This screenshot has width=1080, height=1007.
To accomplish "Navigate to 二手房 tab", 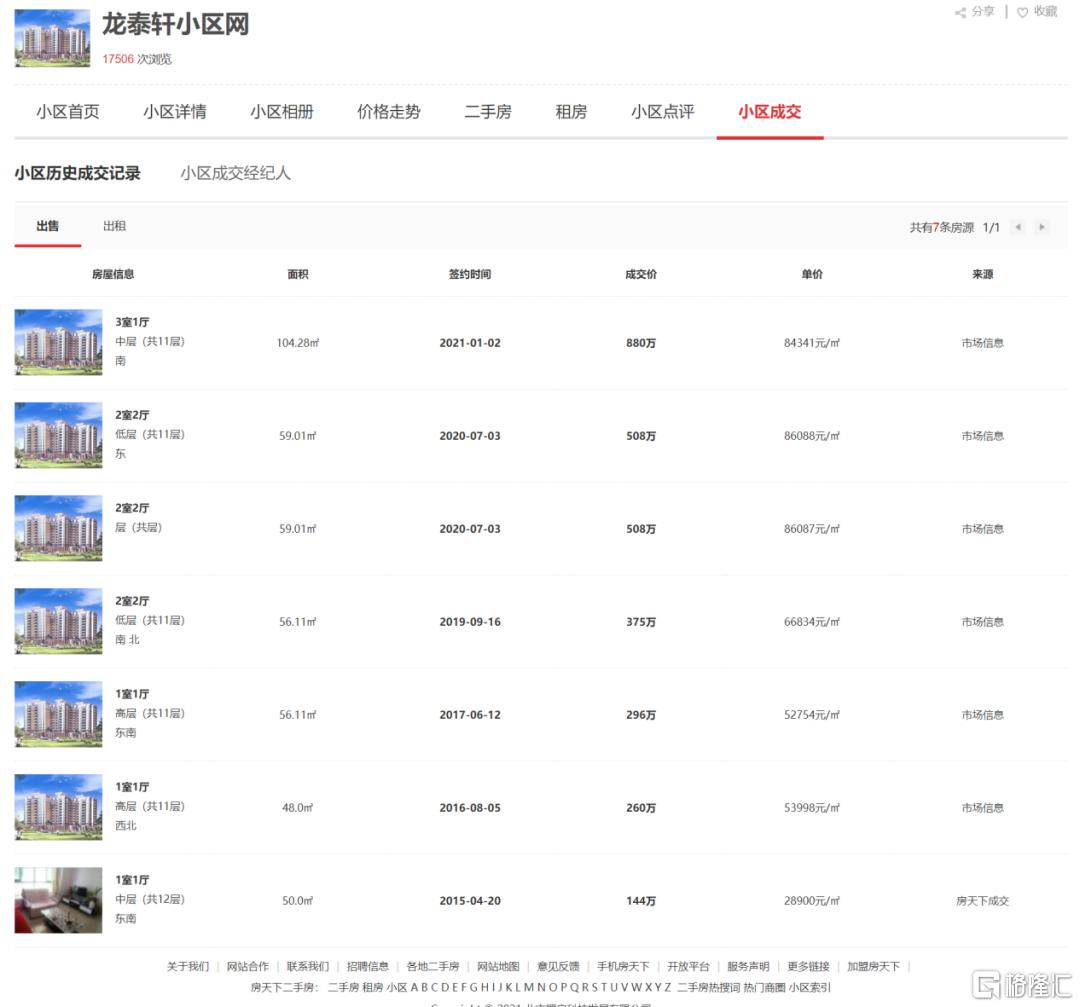I will (x=487, y=112).
